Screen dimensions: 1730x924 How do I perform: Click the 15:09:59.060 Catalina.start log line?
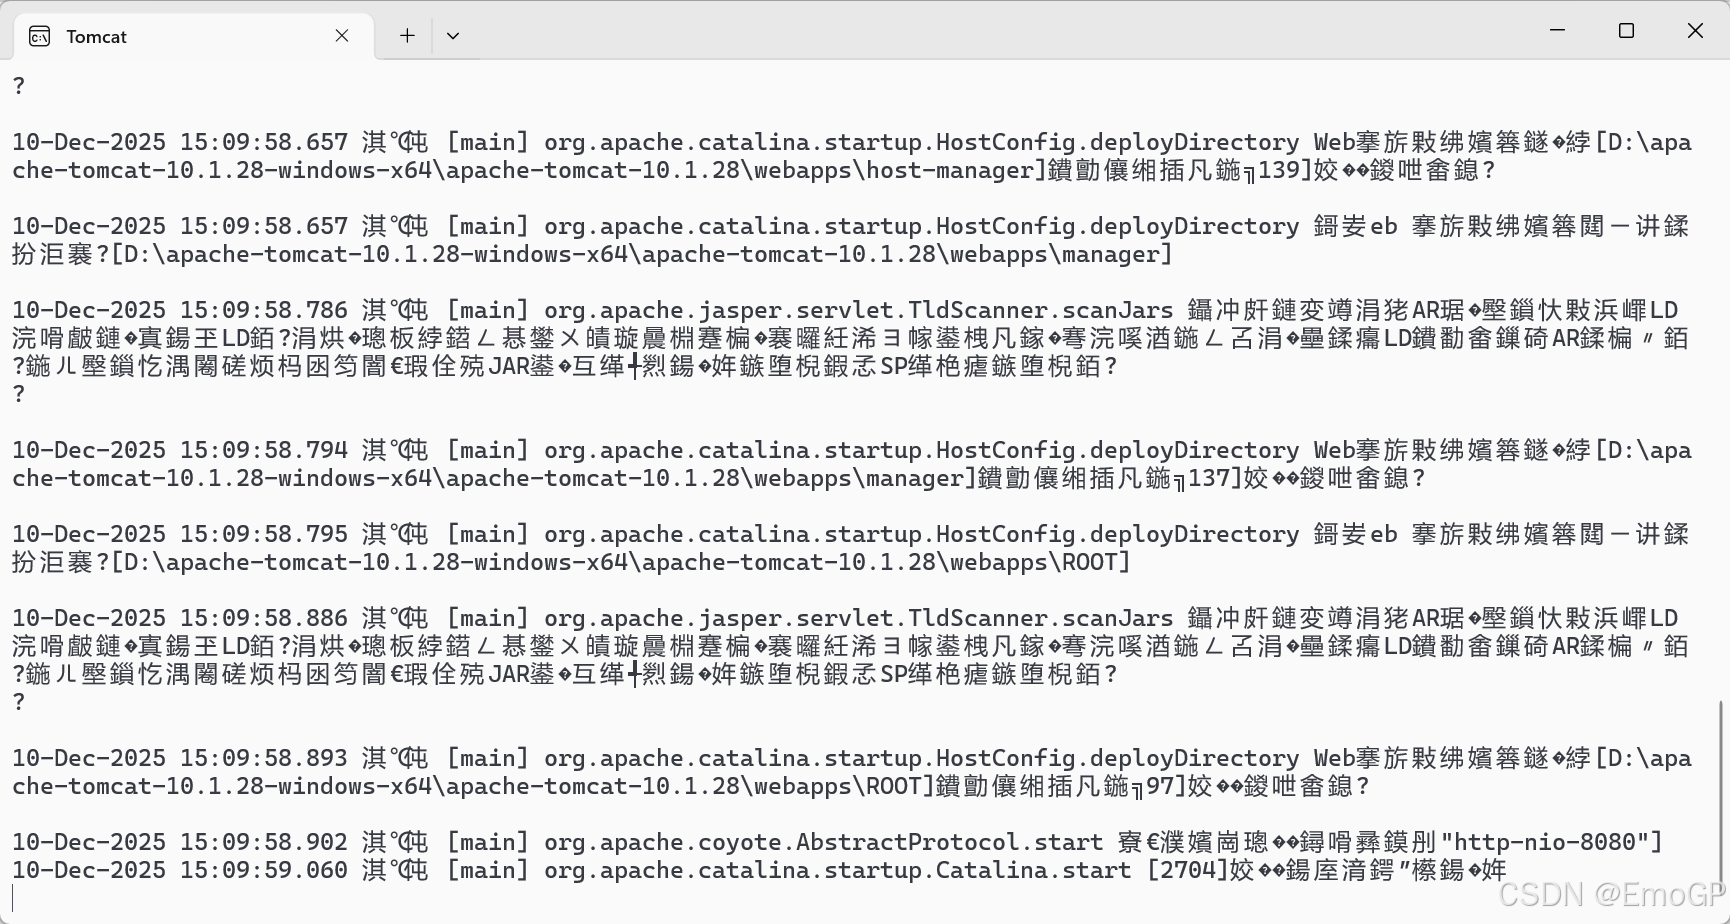pos(759,870)
